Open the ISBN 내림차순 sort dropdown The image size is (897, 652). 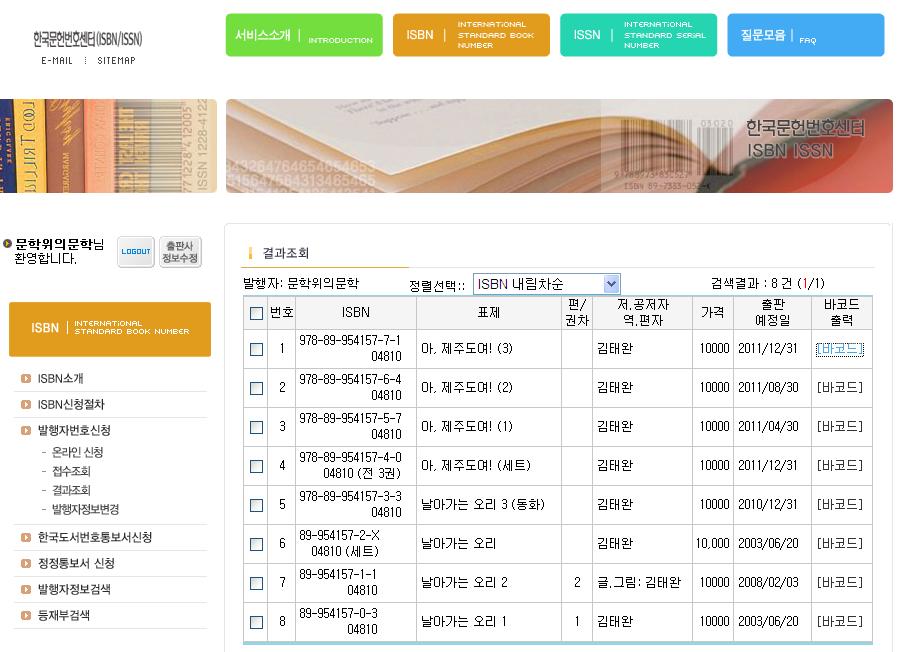pos(546,284)
